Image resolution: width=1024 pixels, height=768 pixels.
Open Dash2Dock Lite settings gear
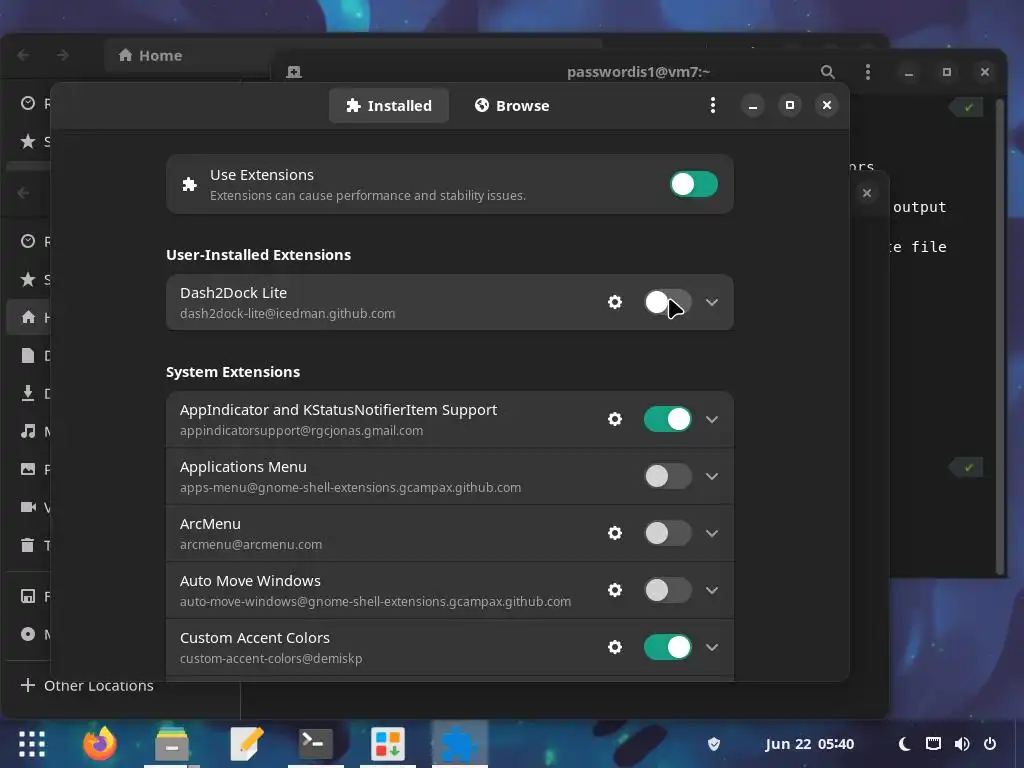(615, 302)
